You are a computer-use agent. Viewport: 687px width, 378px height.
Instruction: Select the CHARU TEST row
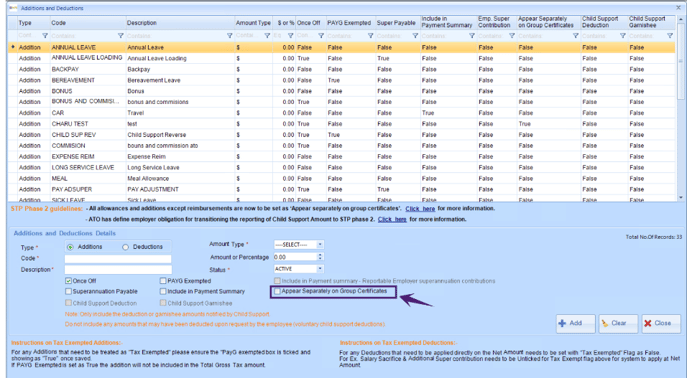(x=342, y=124)
